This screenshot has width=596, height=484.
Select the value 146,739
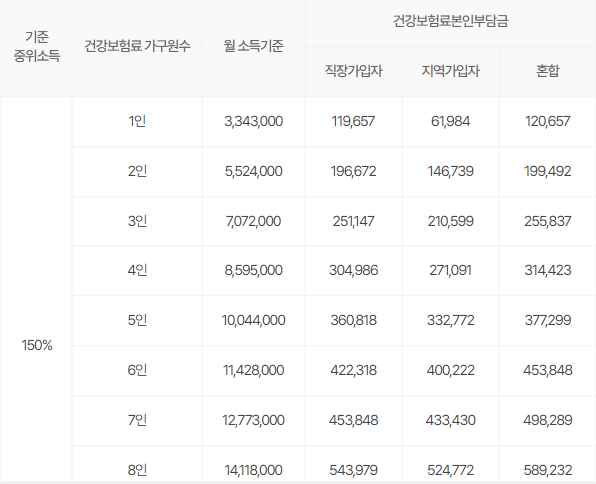(x=450, y=171)
